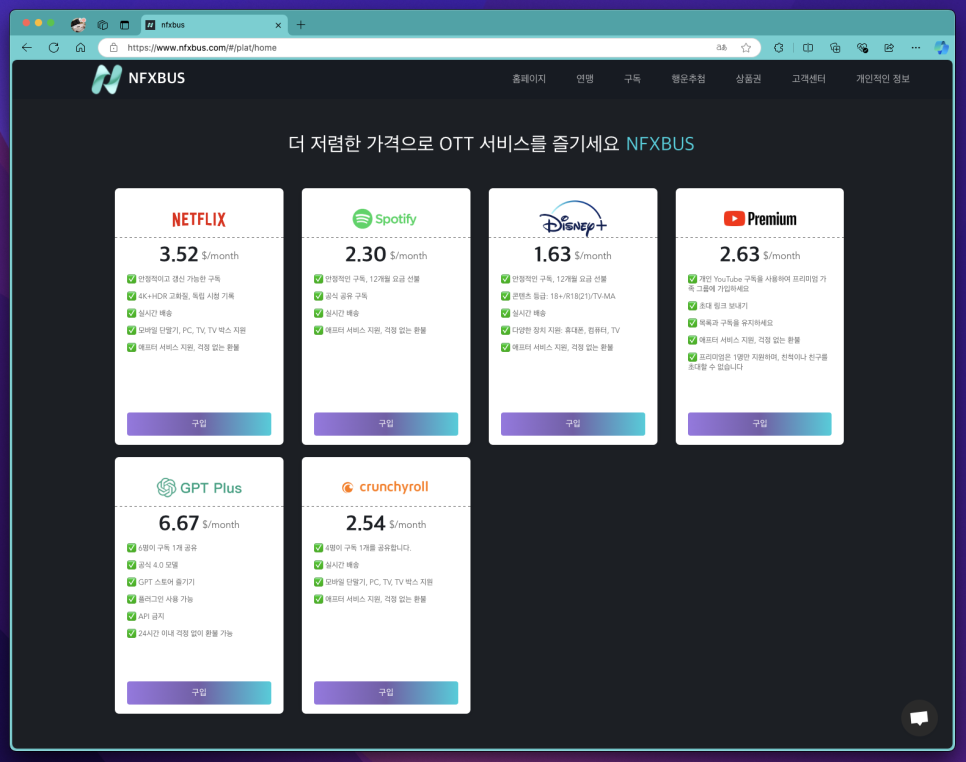Viewport: 966px width, 762px height.
Task: Open browser extensions puzzle icon
Action: click(x=779, y=47)
